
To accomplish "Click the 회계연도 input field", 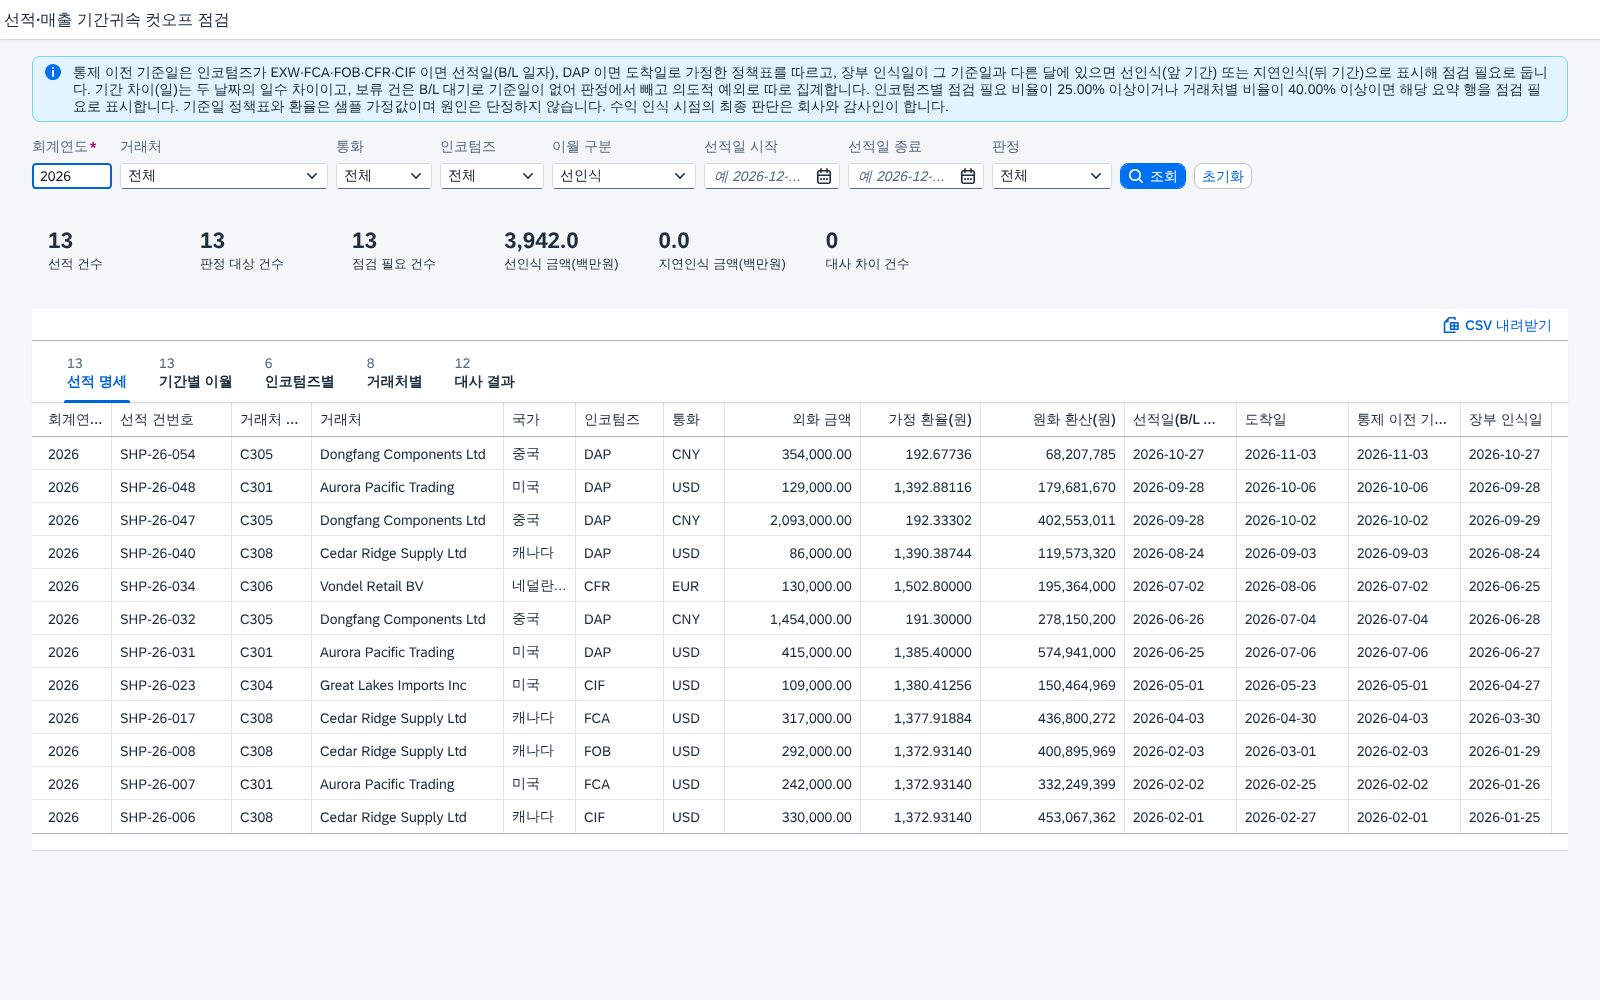I will click(x=72, y=176).
